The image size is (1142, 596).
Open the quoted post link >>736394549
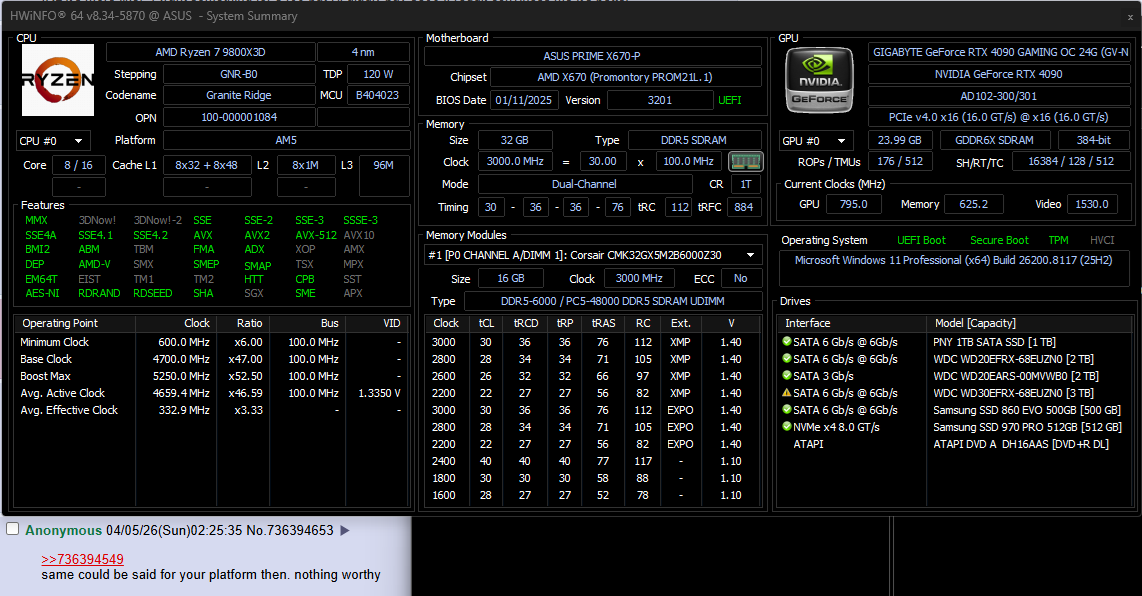coord(82,559)
